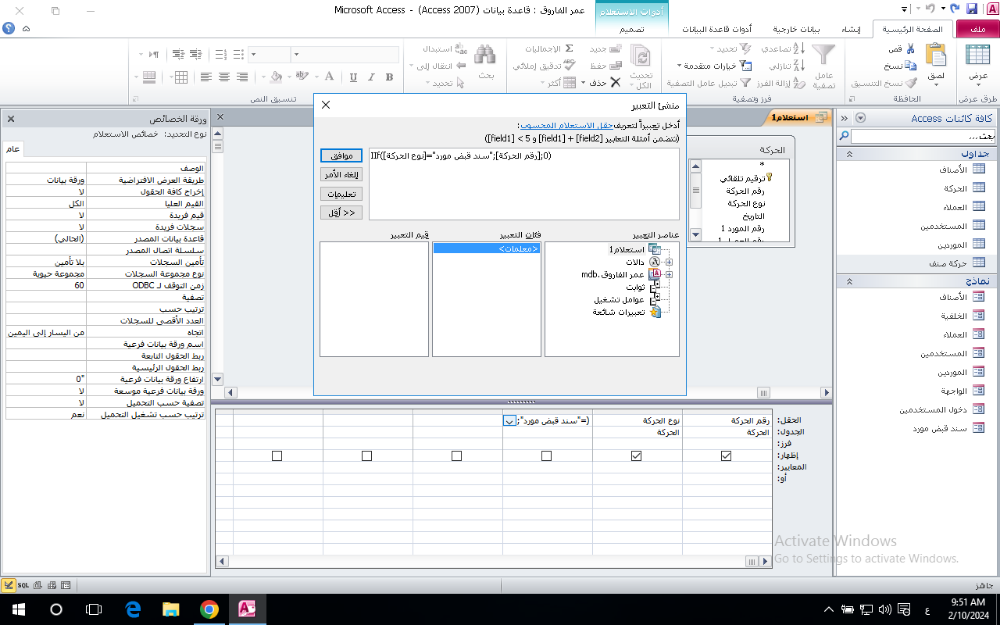Switch to تصميم design tab
The image size is (1000, 625).
pos(631,29)
